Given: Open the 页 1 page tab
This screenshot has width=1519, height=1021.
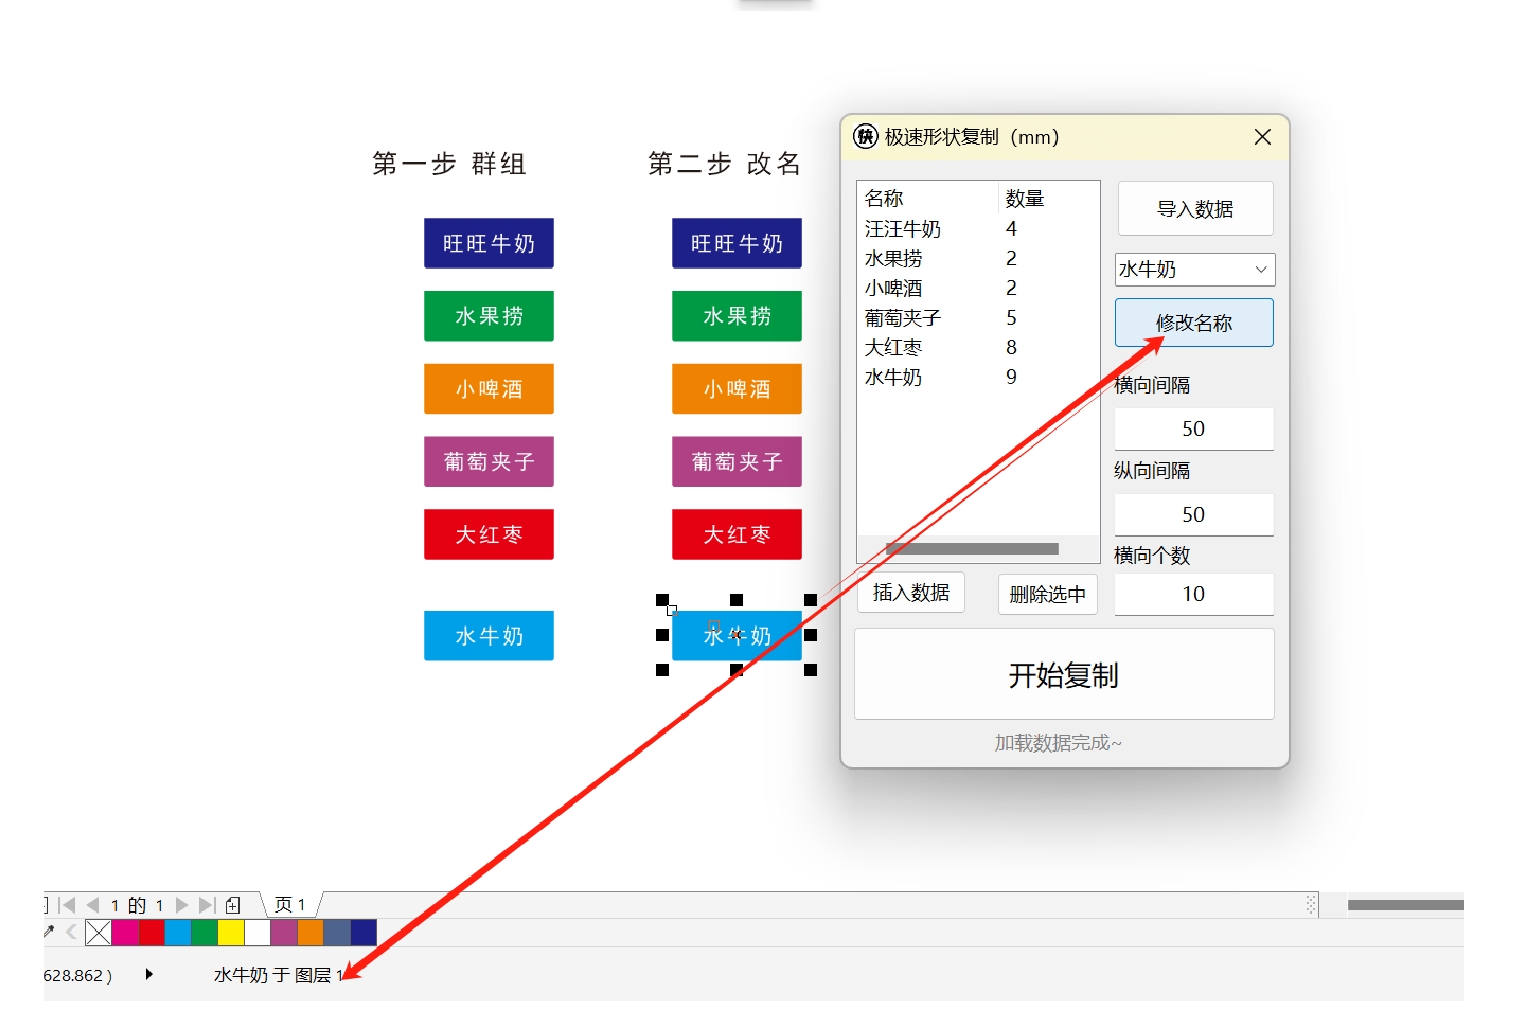Looking at the screenshot, I should (x=290, y=905).
